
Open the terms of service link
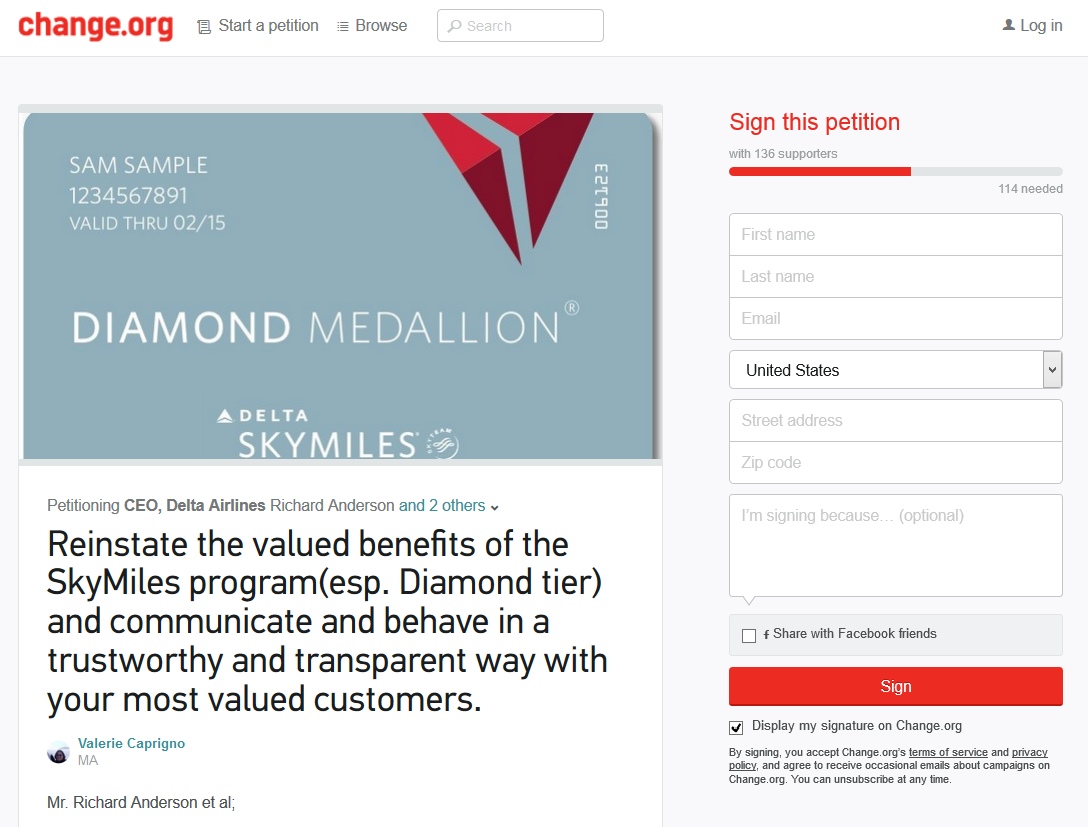click(947, 753)
